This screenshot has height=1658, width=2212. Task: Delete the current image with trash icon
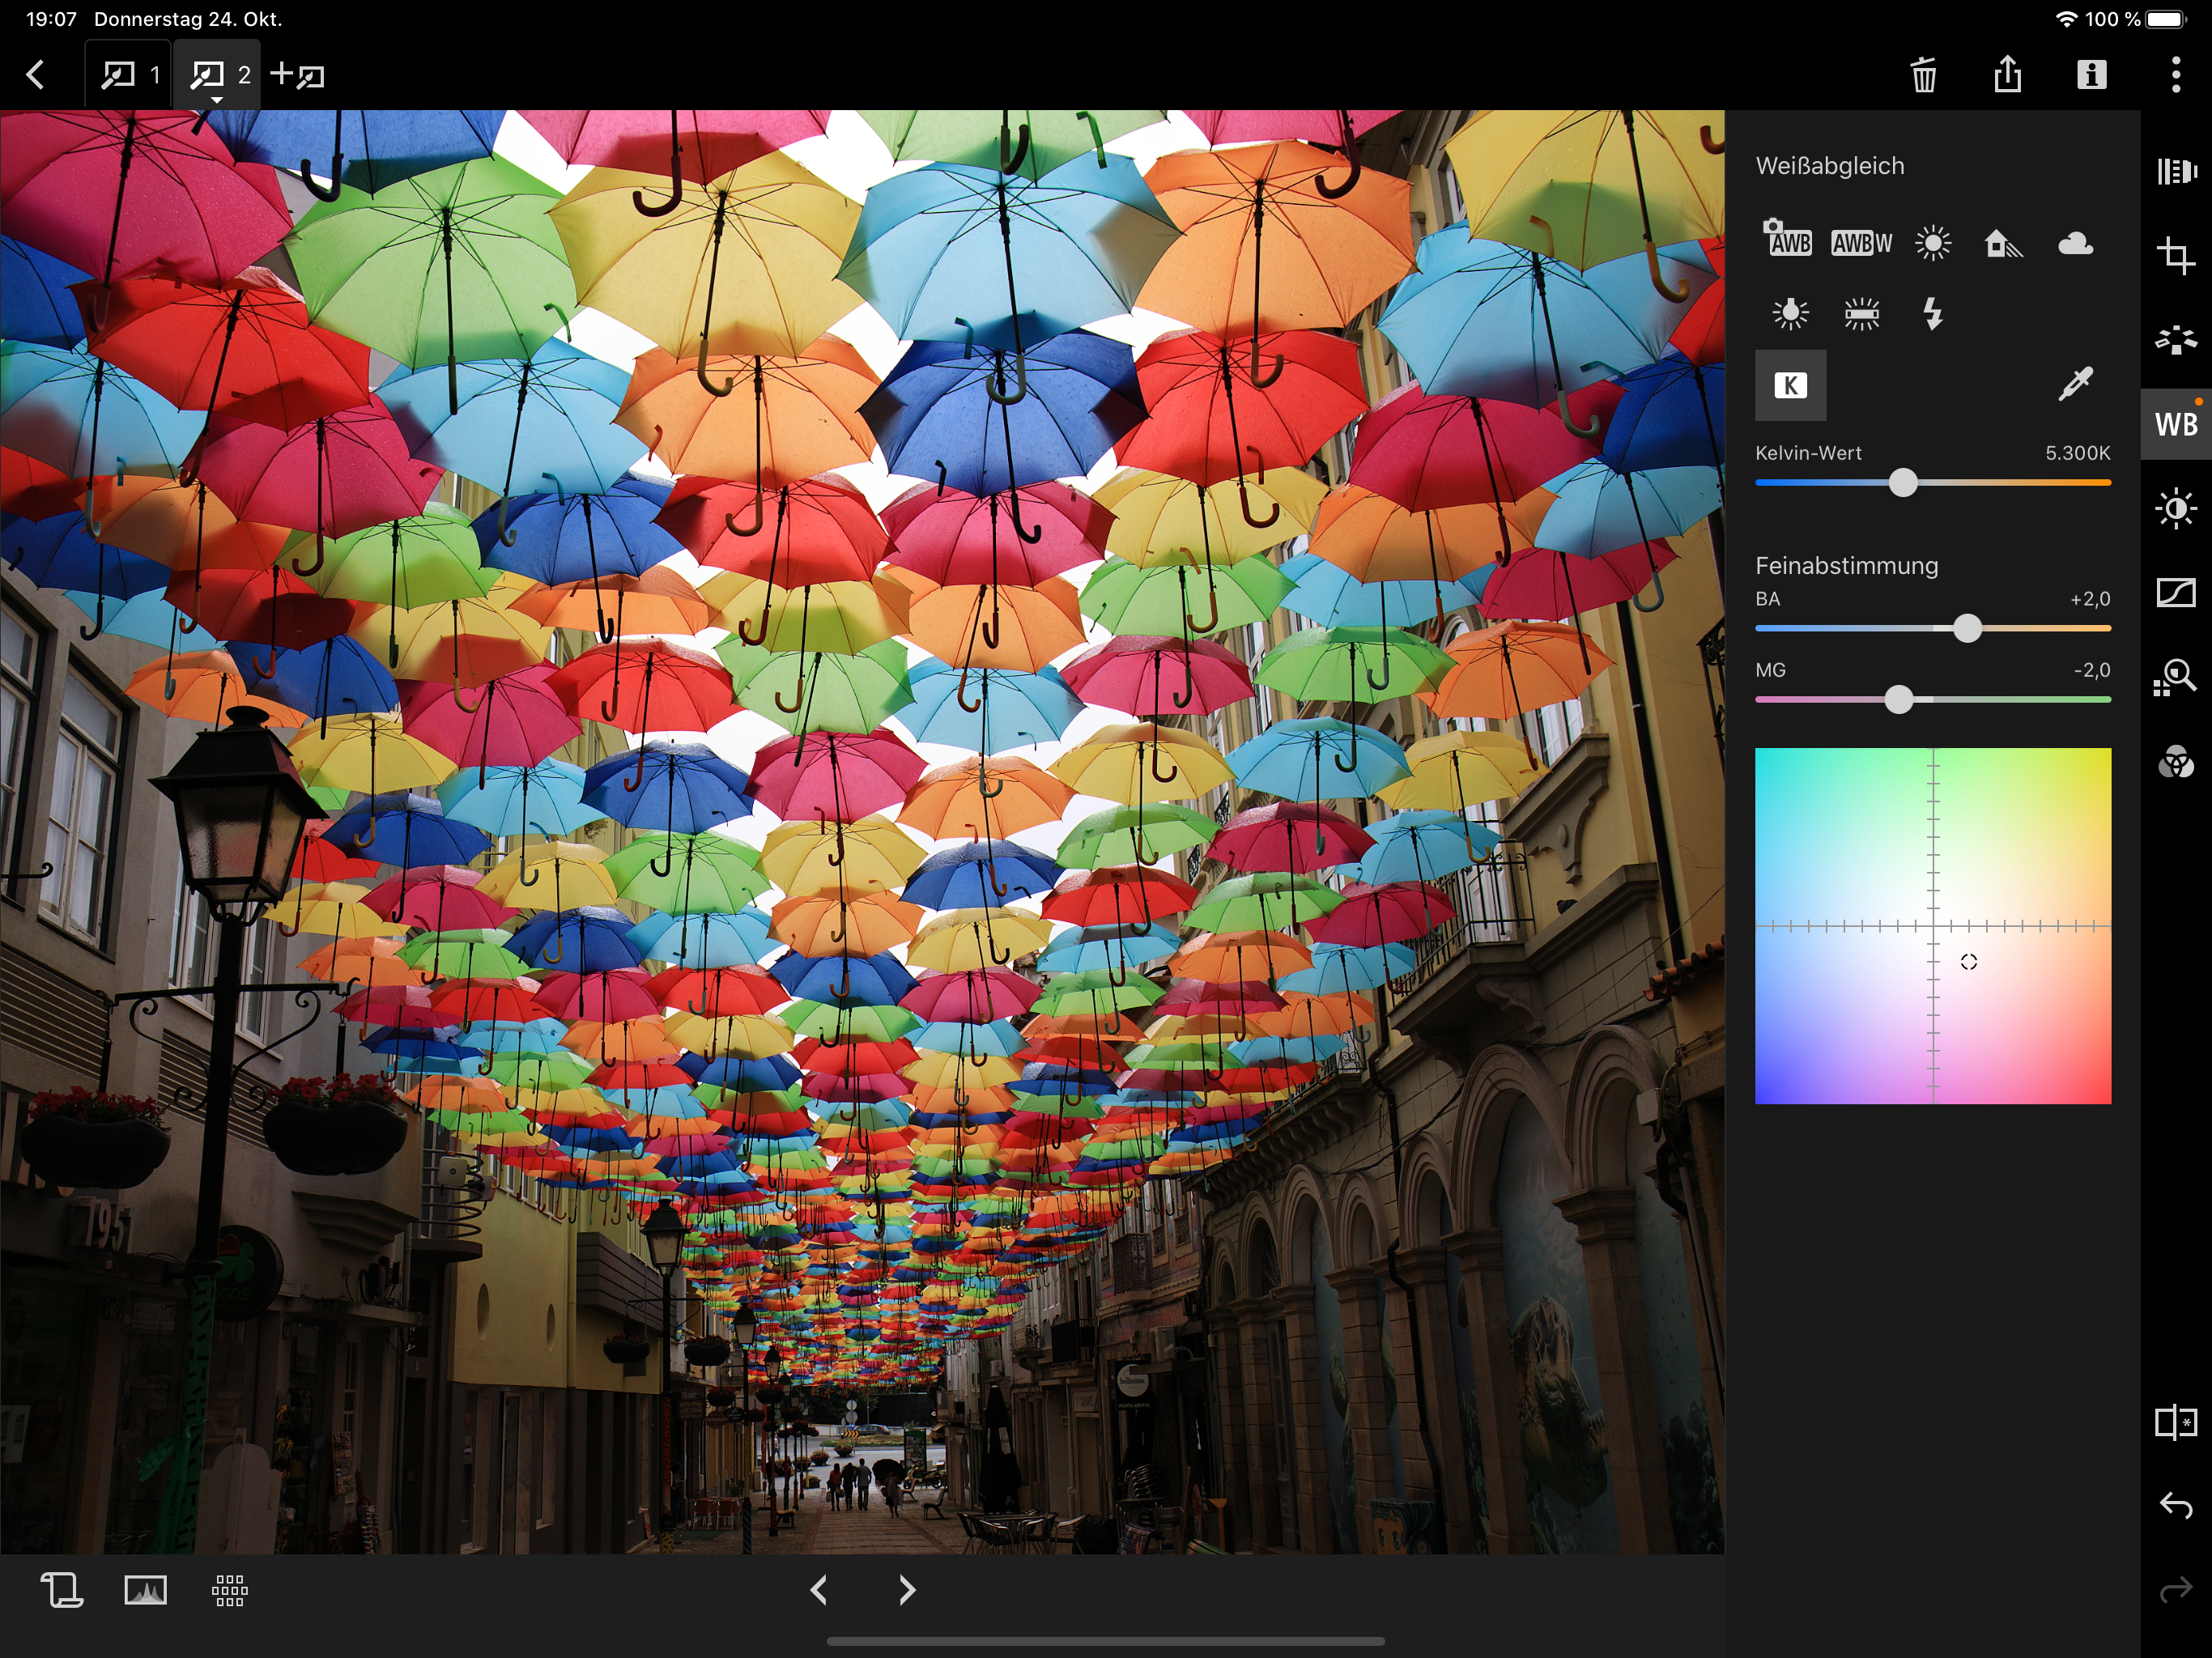pyautogui.click(x=1923, y=75)
